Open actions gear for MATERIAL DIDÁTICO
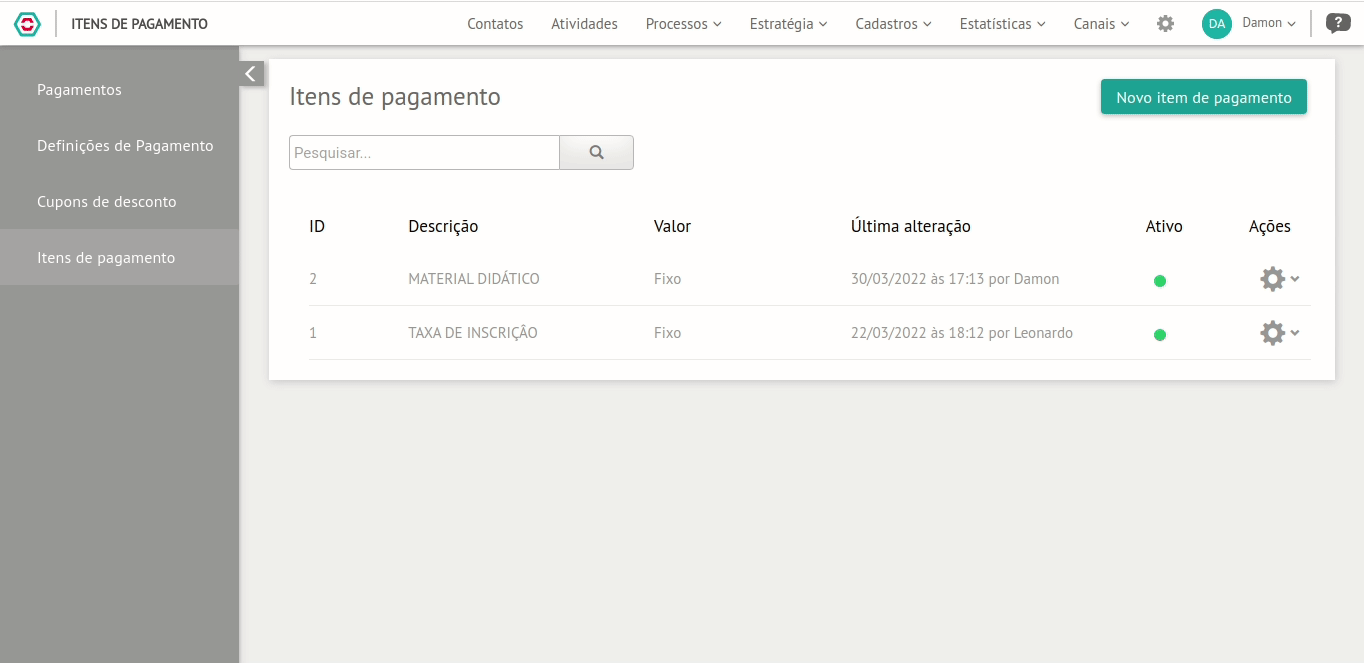This screenshot has width=1364, height=663. 1273,279
